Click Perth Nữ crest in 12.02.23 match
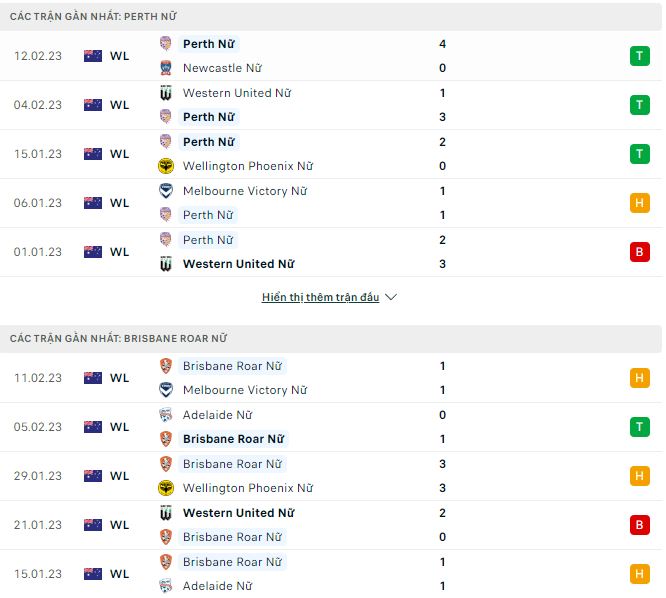The height and width of the screenshot is (598, 666). tap(166, 44)
